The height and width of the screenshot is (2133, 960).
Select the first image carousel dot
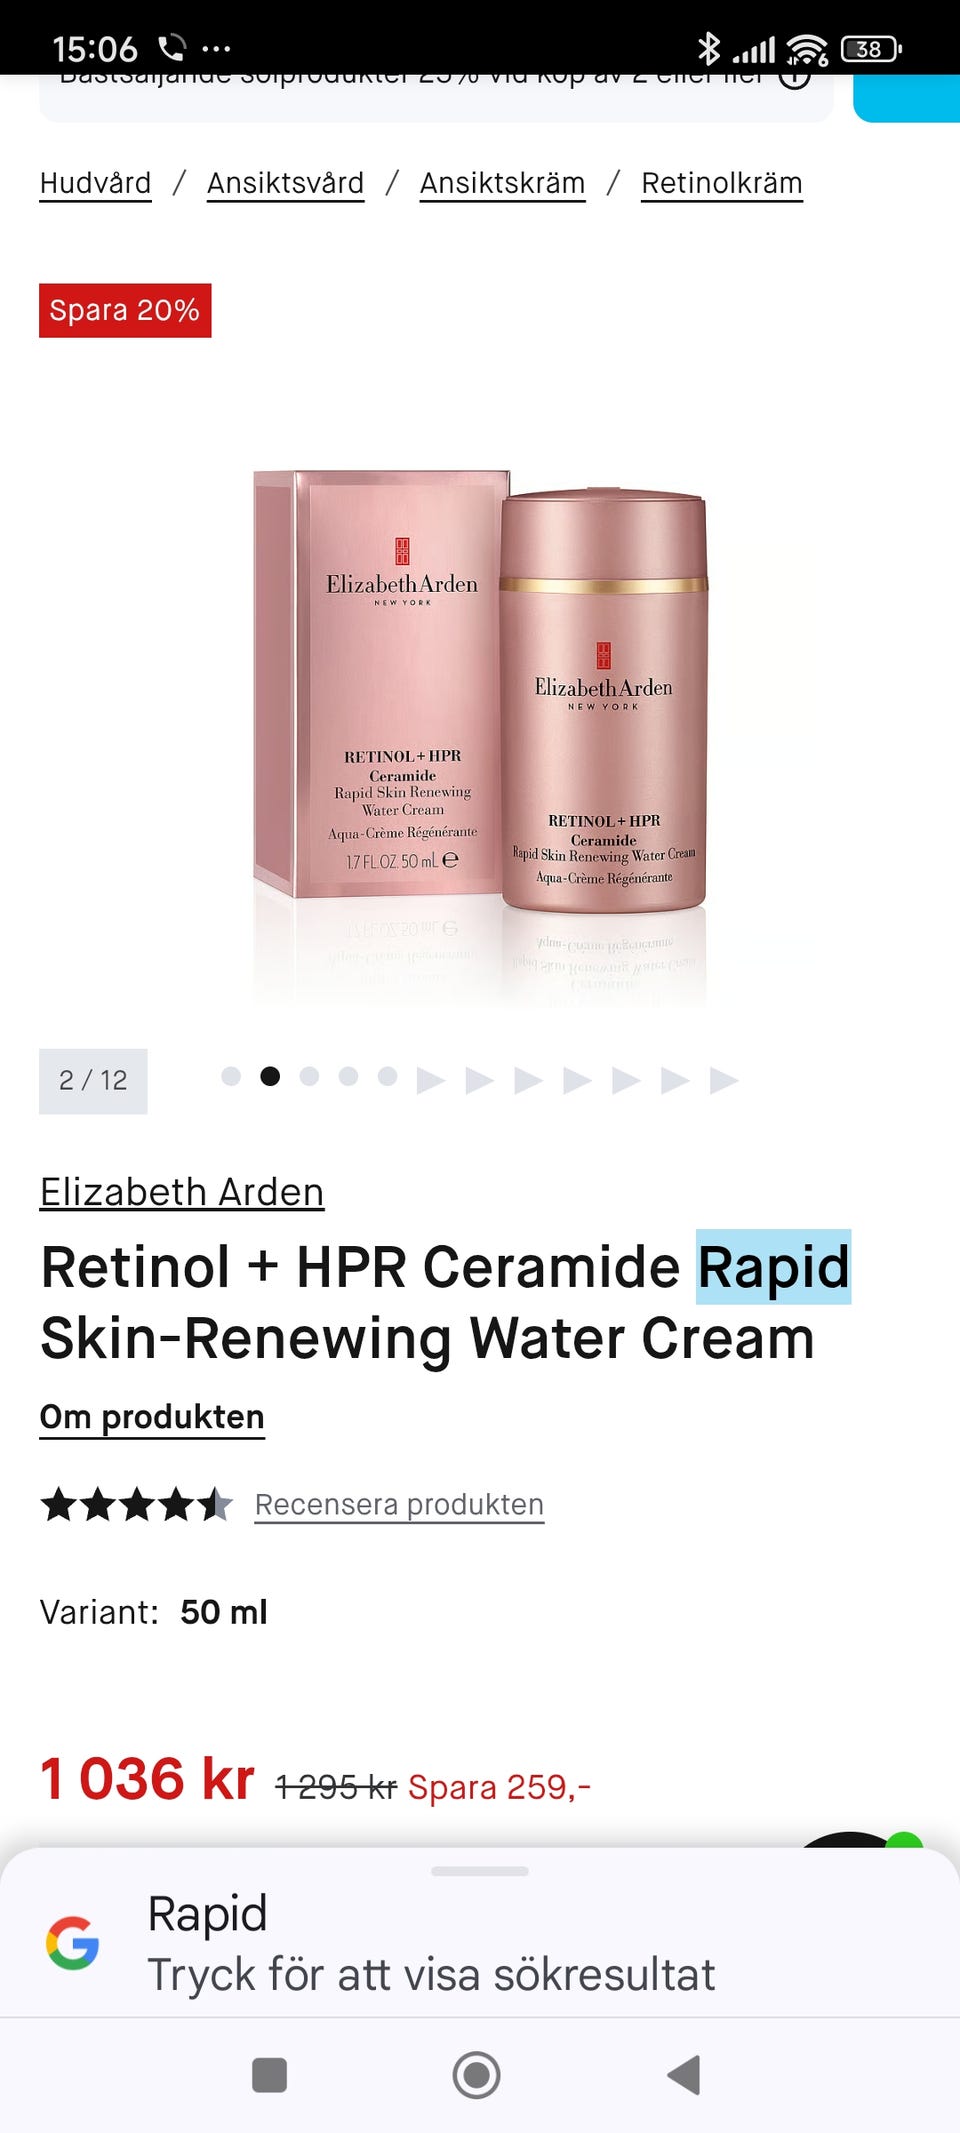[x=231, y=1076]
